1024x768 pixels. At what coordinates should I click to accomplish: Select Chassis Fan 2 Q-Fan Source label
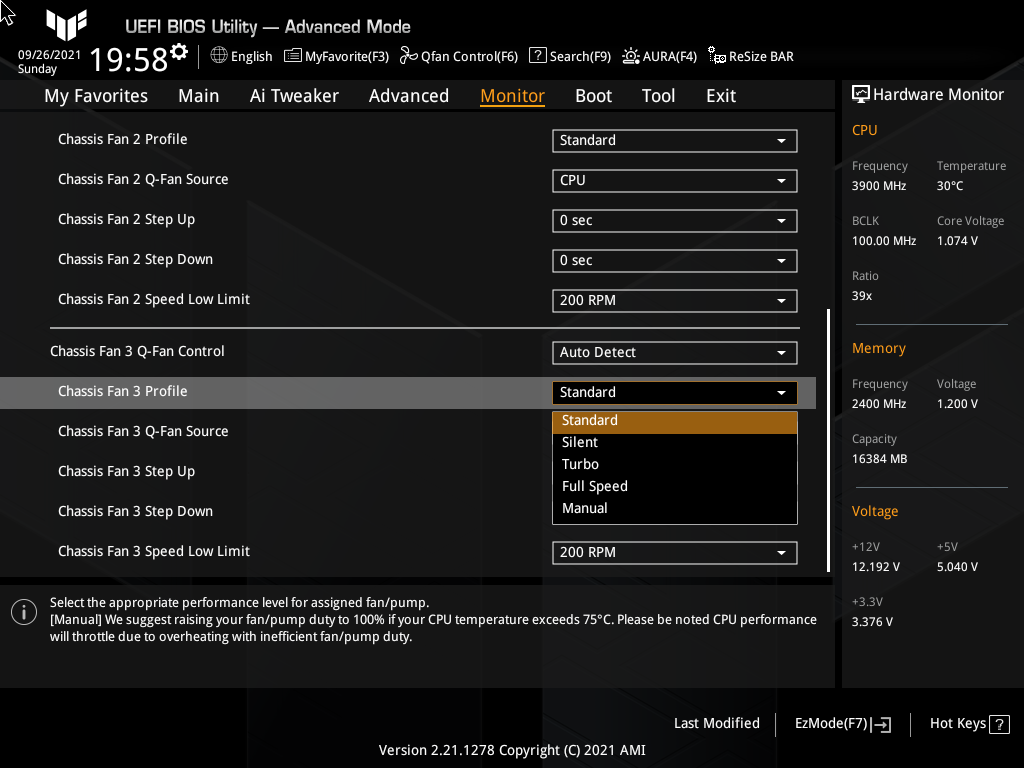point(143,180)
